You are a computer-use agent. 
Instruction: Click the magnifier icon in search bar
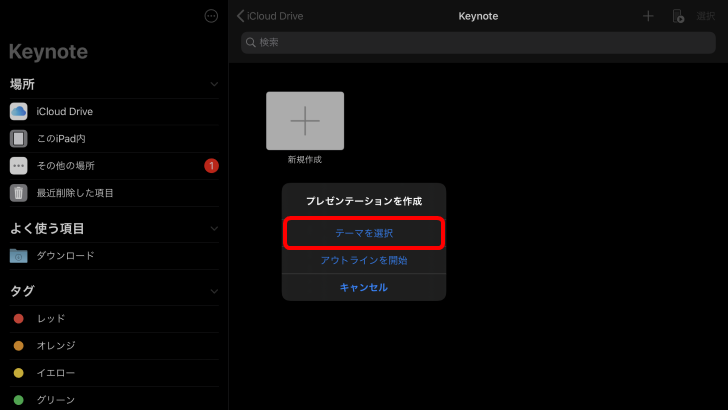pyautogui.click(x=251, y=43)
